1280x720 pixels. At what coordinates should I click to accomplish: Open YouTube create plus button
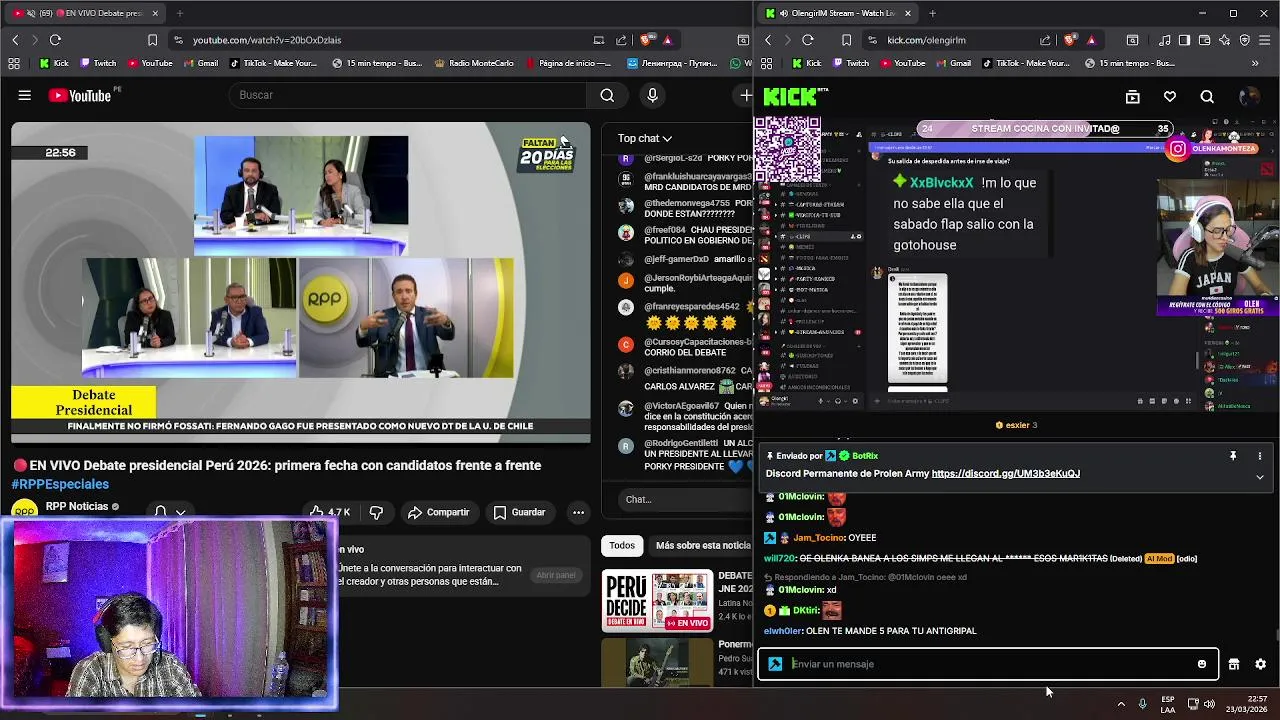[745, 95]
